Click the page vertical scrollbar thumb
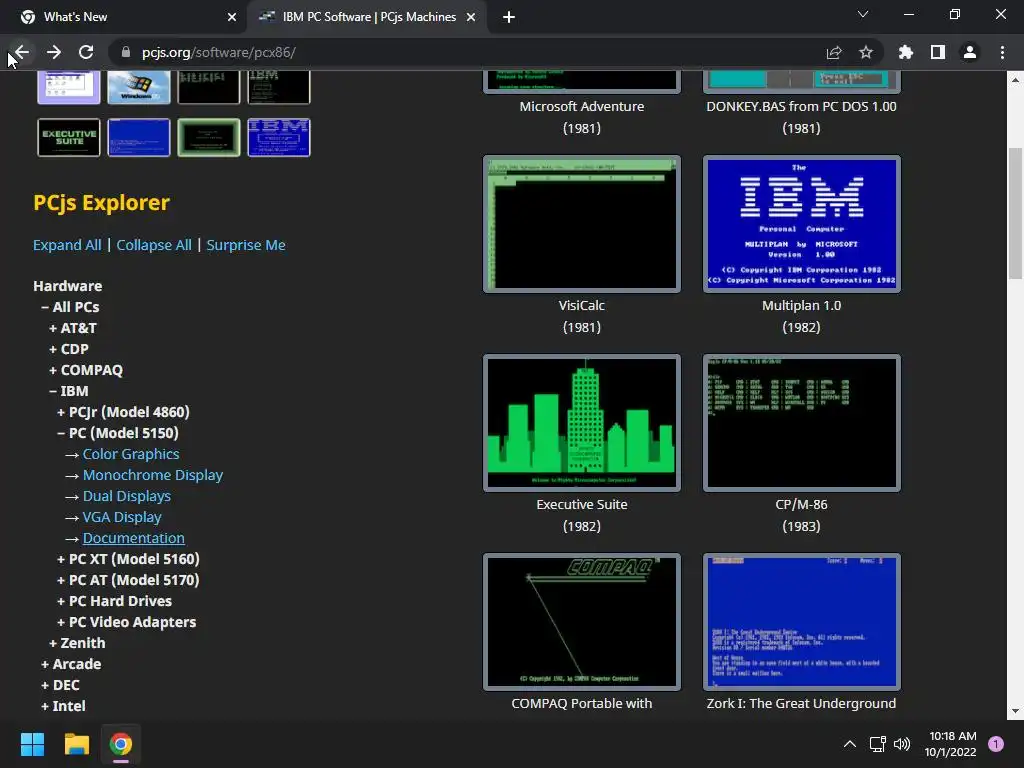 1015,214
